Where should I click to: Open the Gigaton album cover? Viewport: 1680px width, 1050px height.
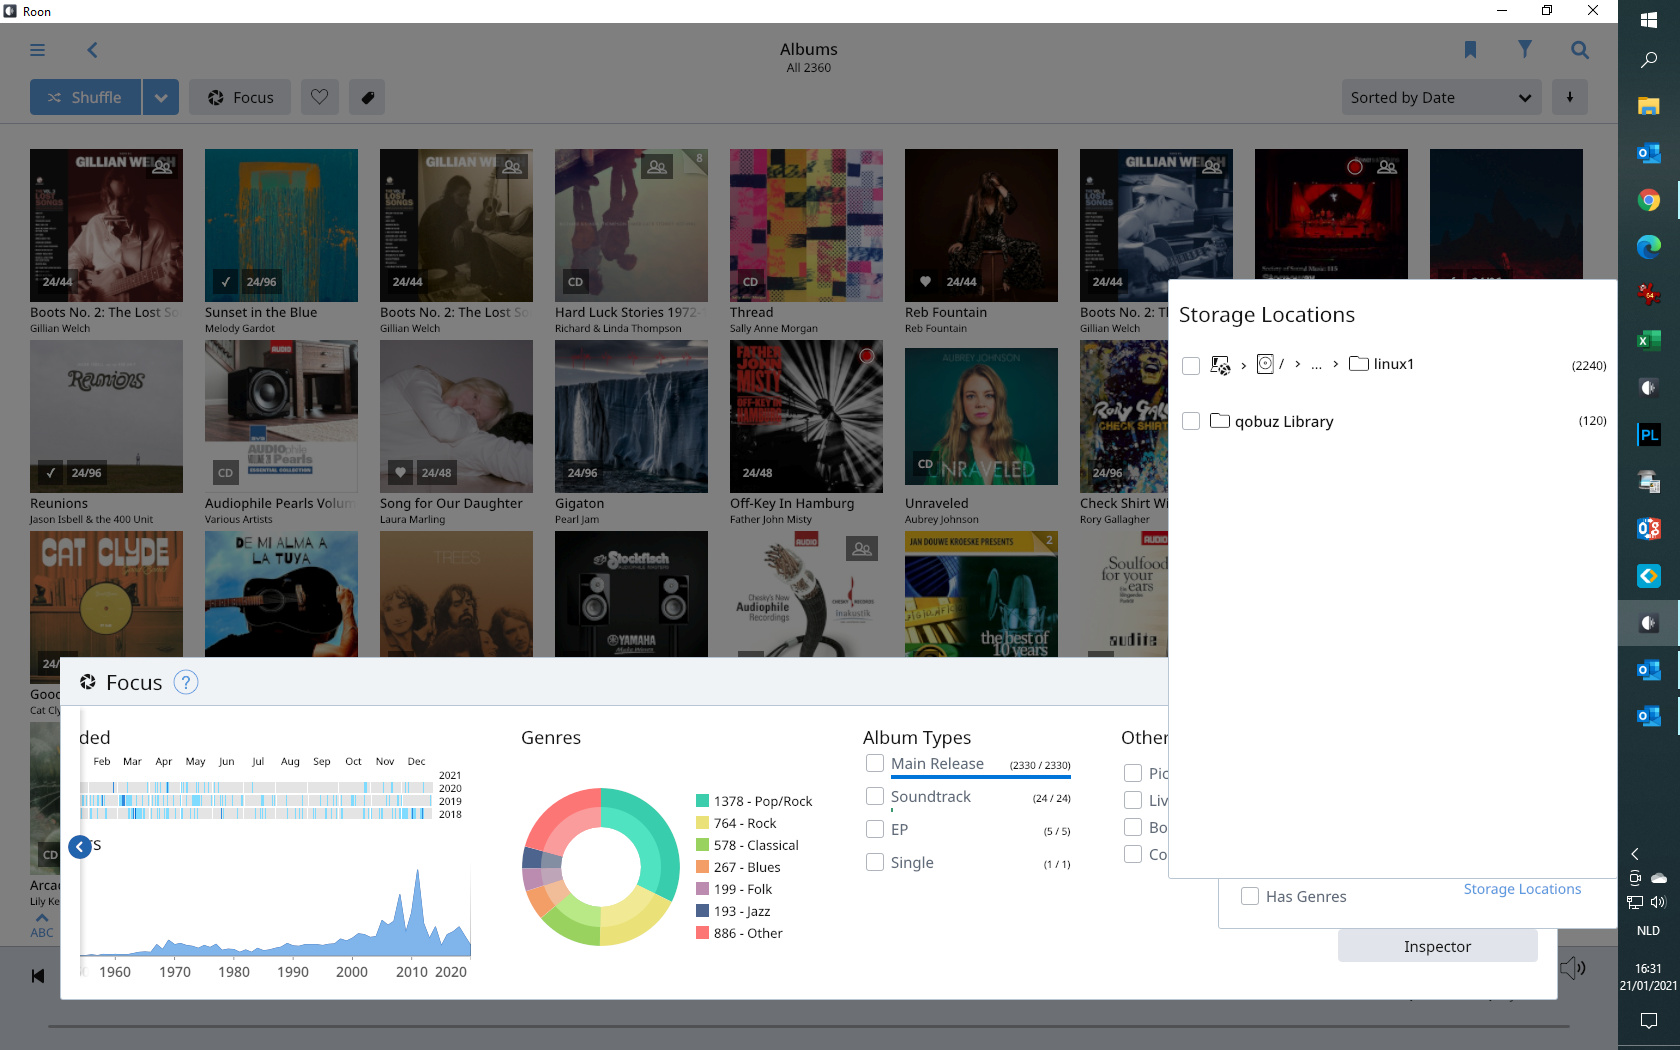click(631, 416)
